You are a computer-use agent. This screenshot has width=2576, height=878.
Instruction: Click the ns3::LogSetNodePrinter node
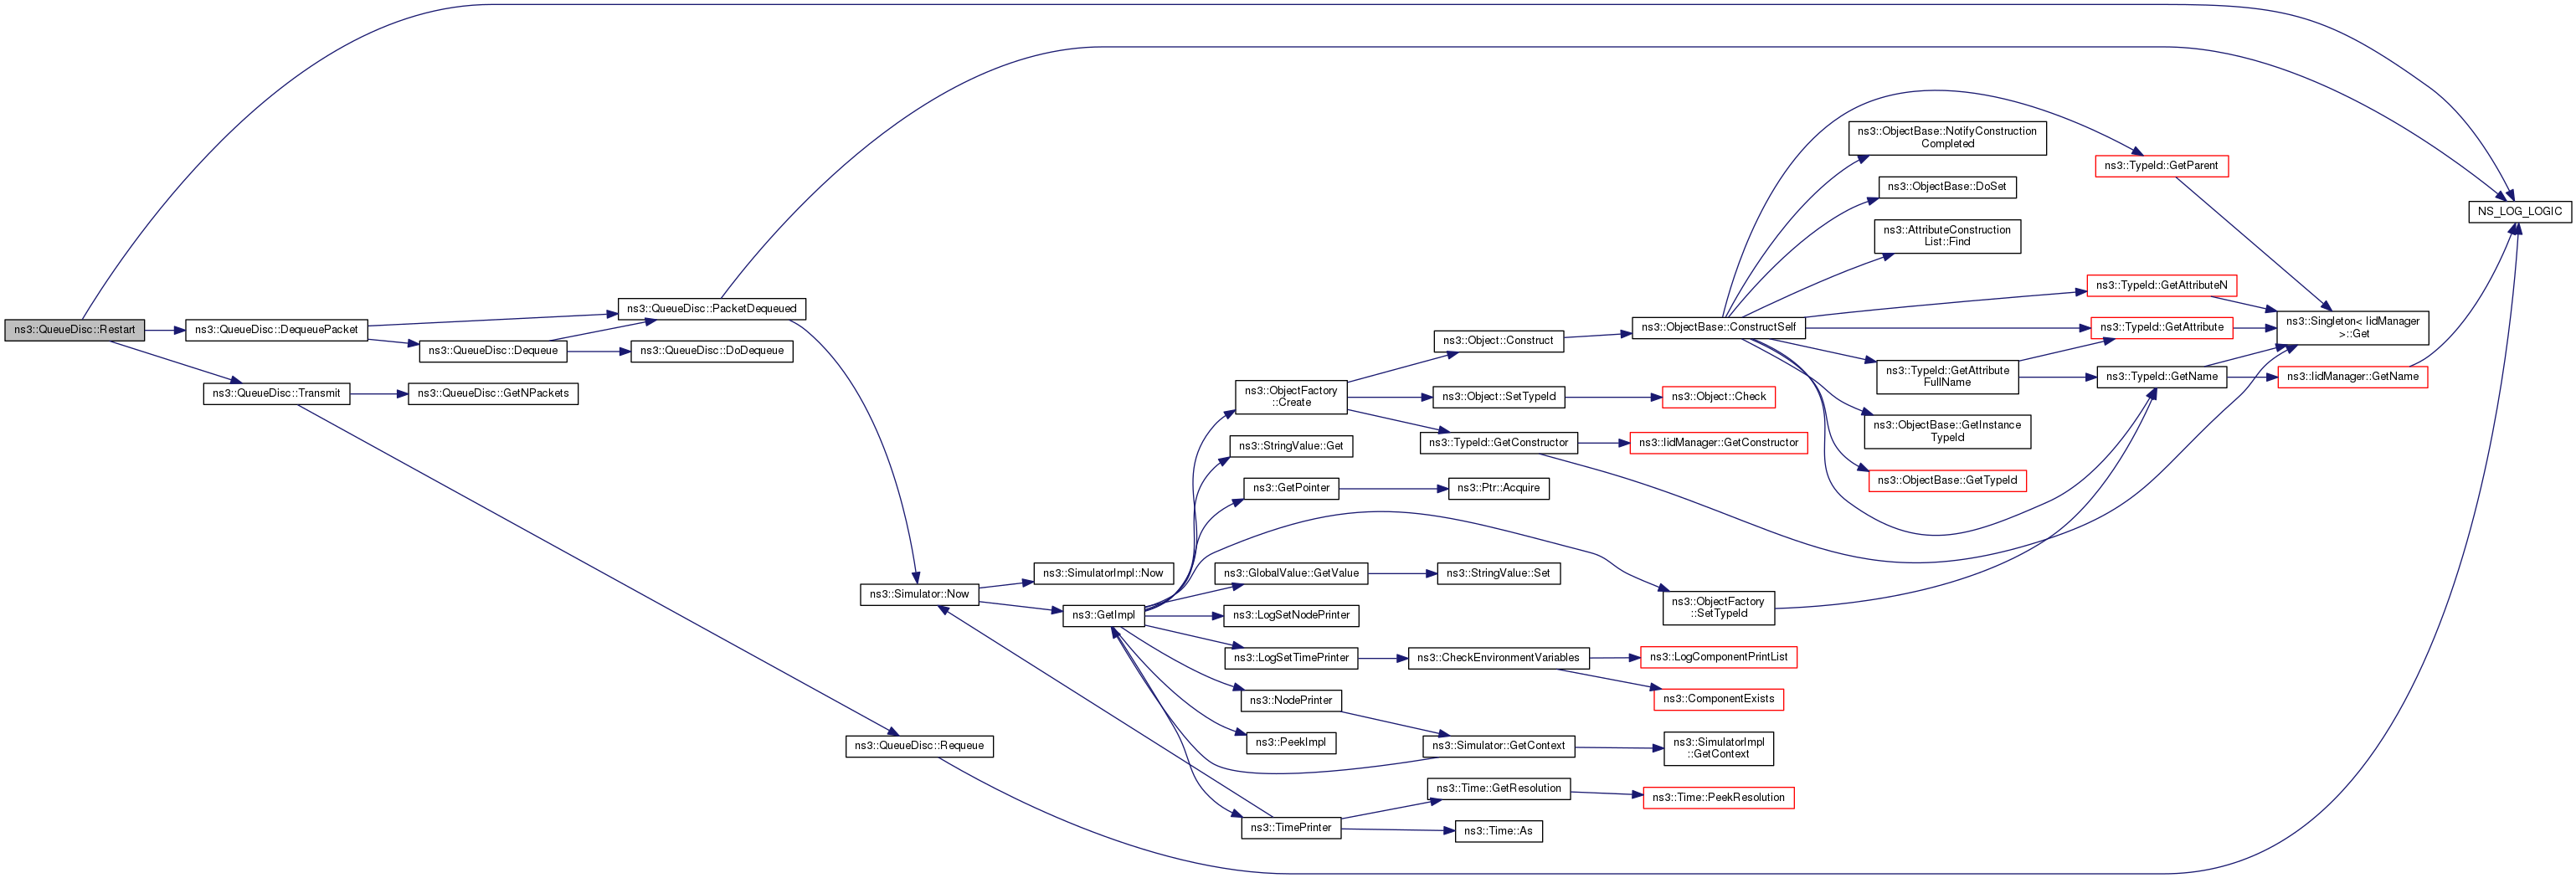(x=1291, y=615)
